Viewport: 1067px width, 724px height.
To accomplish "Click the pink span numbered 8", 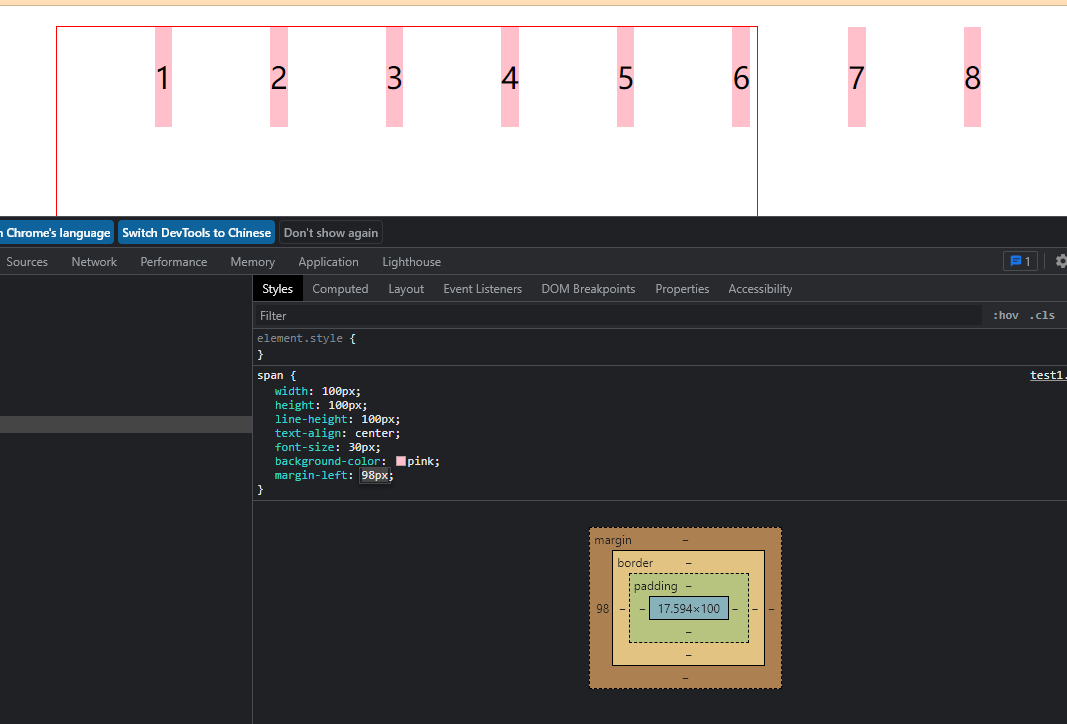I will click(972, 77).
